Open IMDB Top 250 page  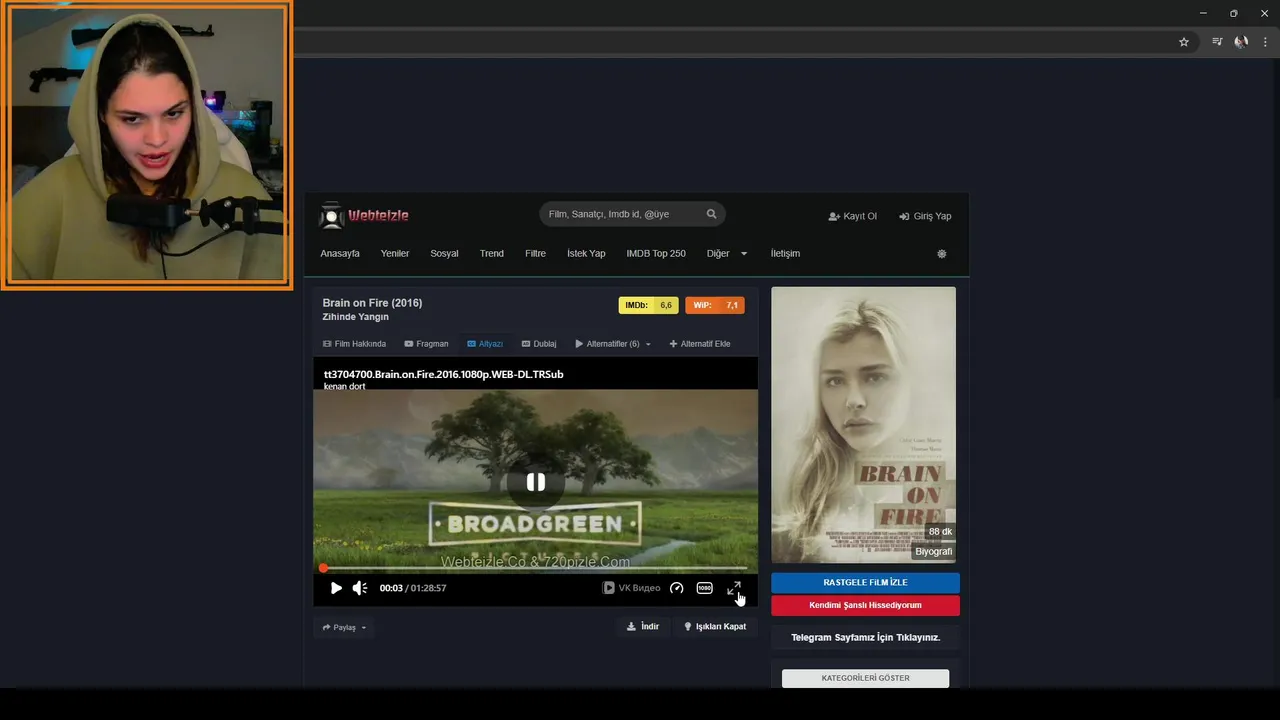pos(656,253)
